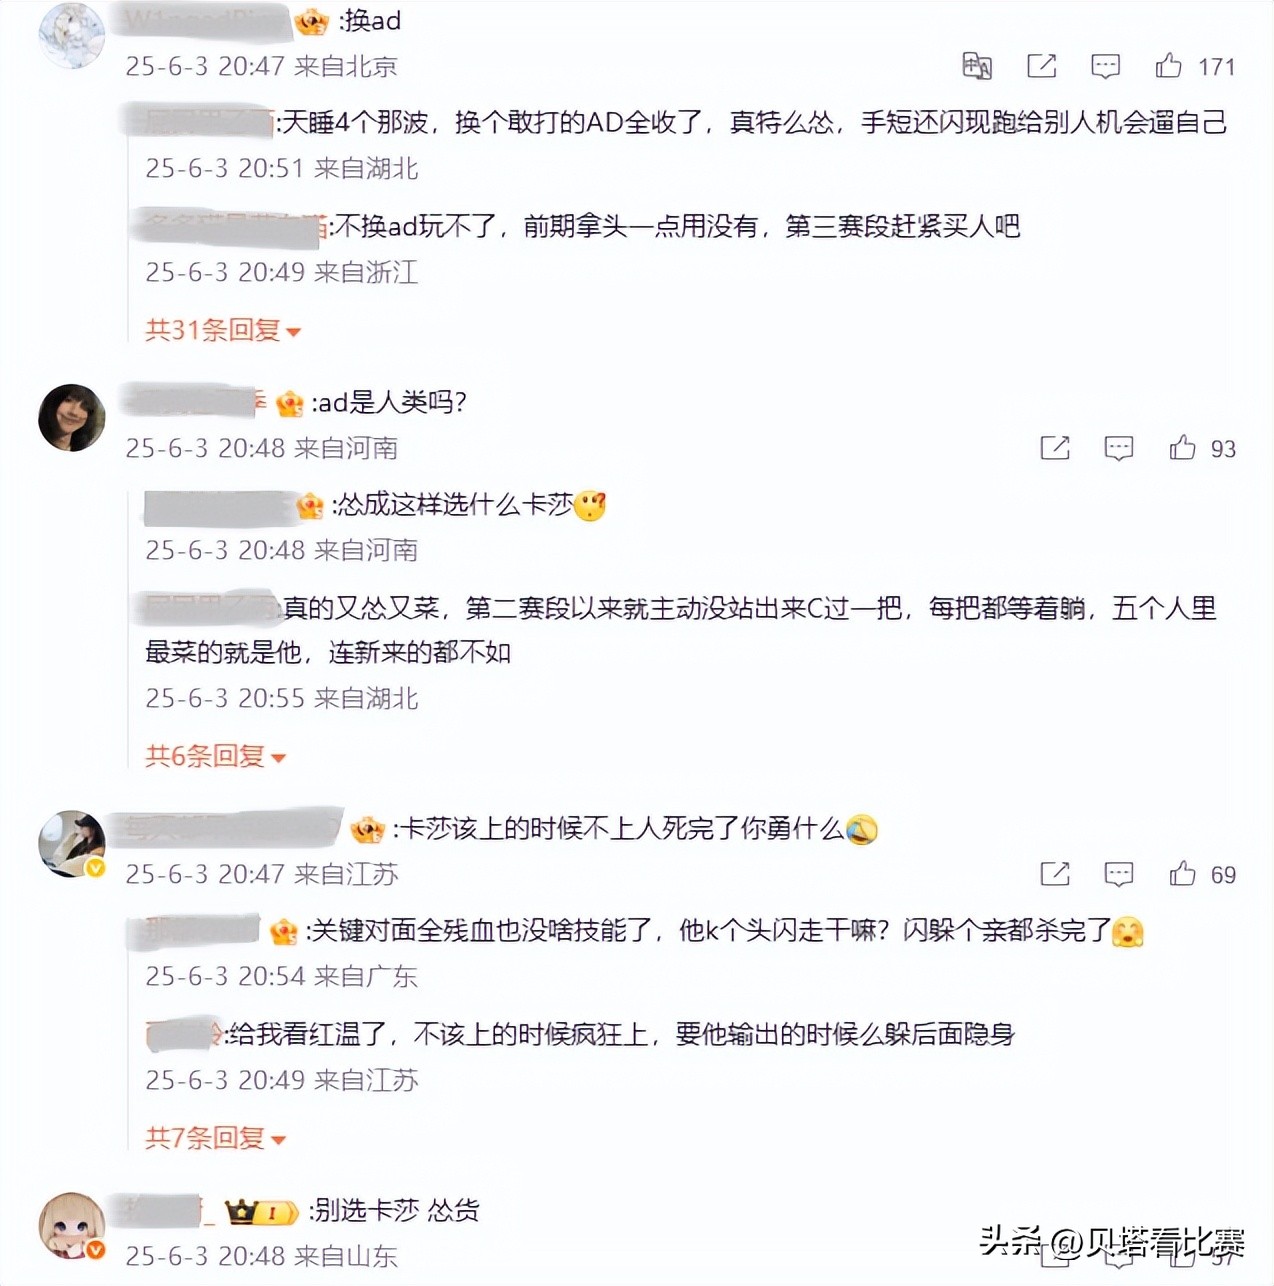Open the reply text '怂成这样选什么卡莎'
1274x1286 pixels.
pos(455,506)
